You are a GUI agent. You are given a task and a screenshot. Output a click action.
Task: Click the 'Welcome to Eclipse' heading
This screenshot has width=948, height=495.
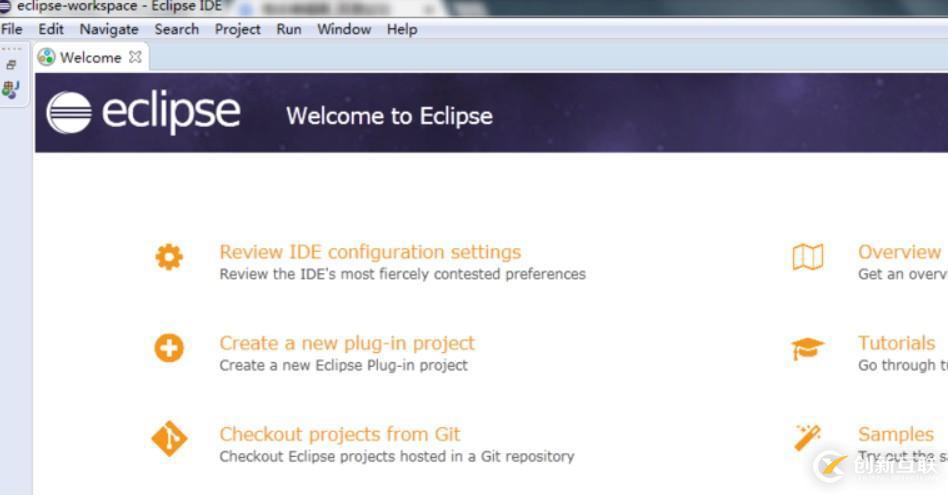pyautogui.click(x=389, y=116)
